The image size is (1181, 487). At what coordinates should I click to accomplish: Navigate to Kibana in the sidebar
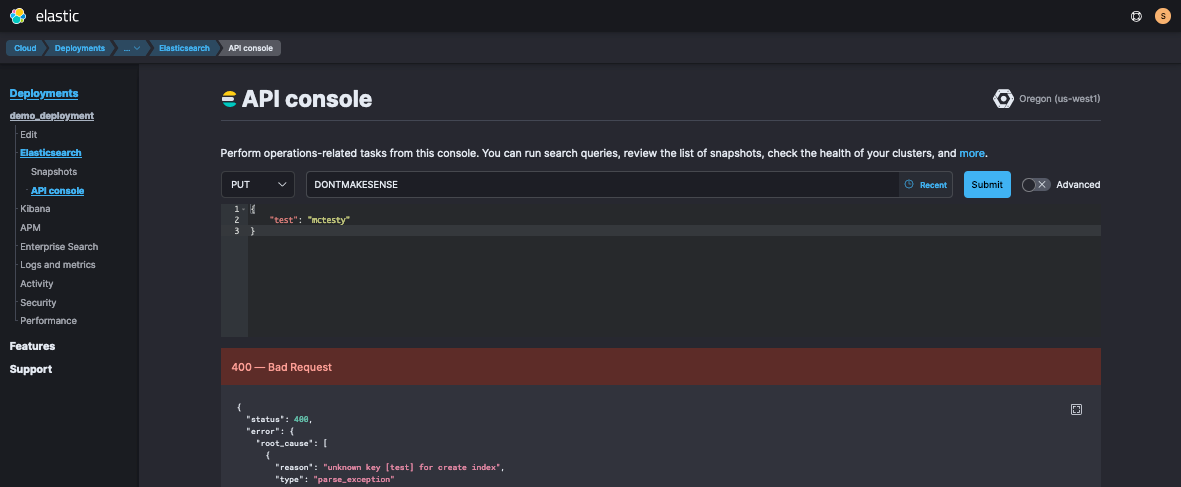(35, 209)
